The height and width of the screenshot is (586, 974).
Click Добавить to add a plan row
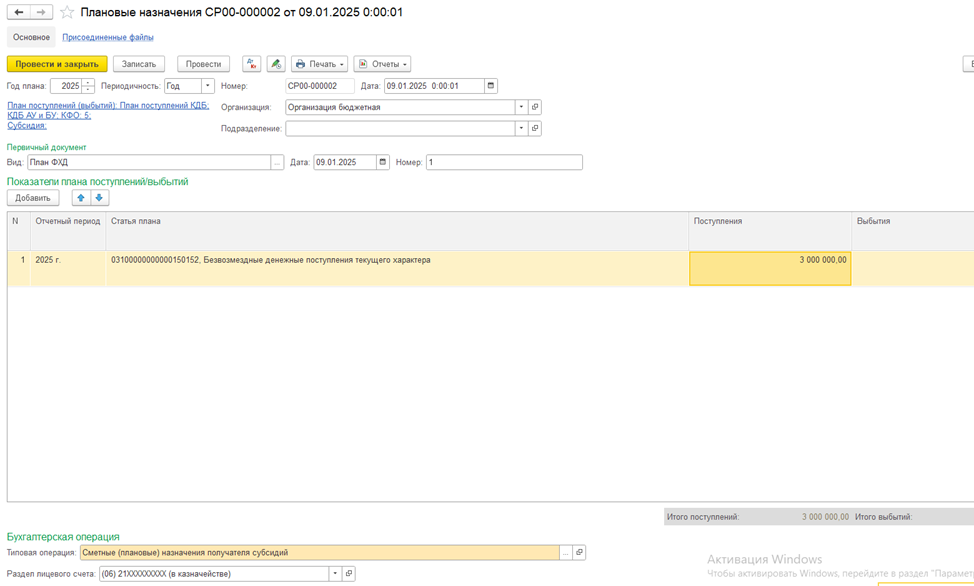pos(33,198)
